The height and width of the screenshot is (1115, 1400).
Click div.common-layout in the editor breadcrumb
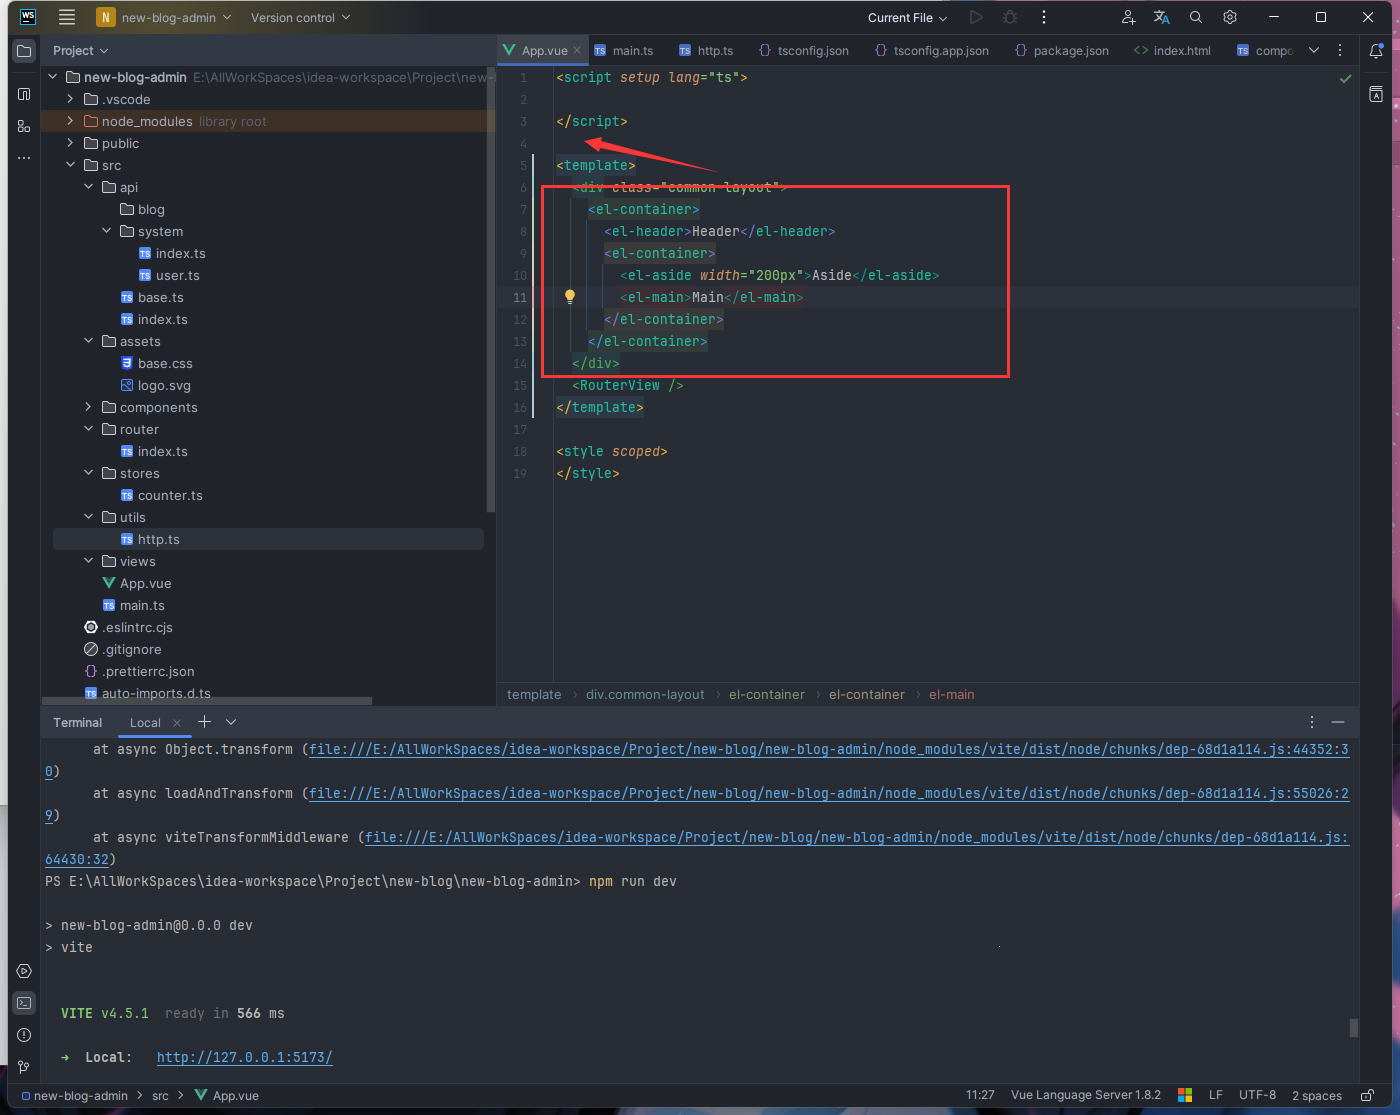645,694
